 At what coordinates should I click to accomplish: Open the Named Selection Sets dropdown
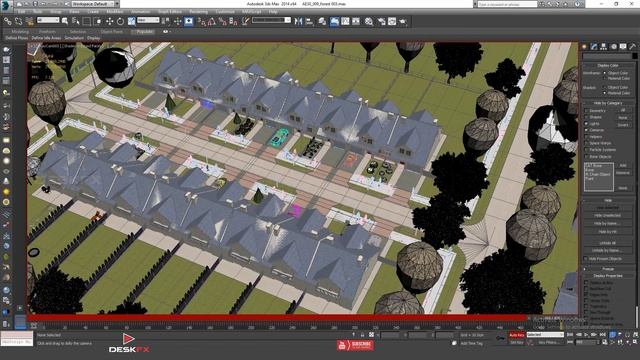point(271,20)
